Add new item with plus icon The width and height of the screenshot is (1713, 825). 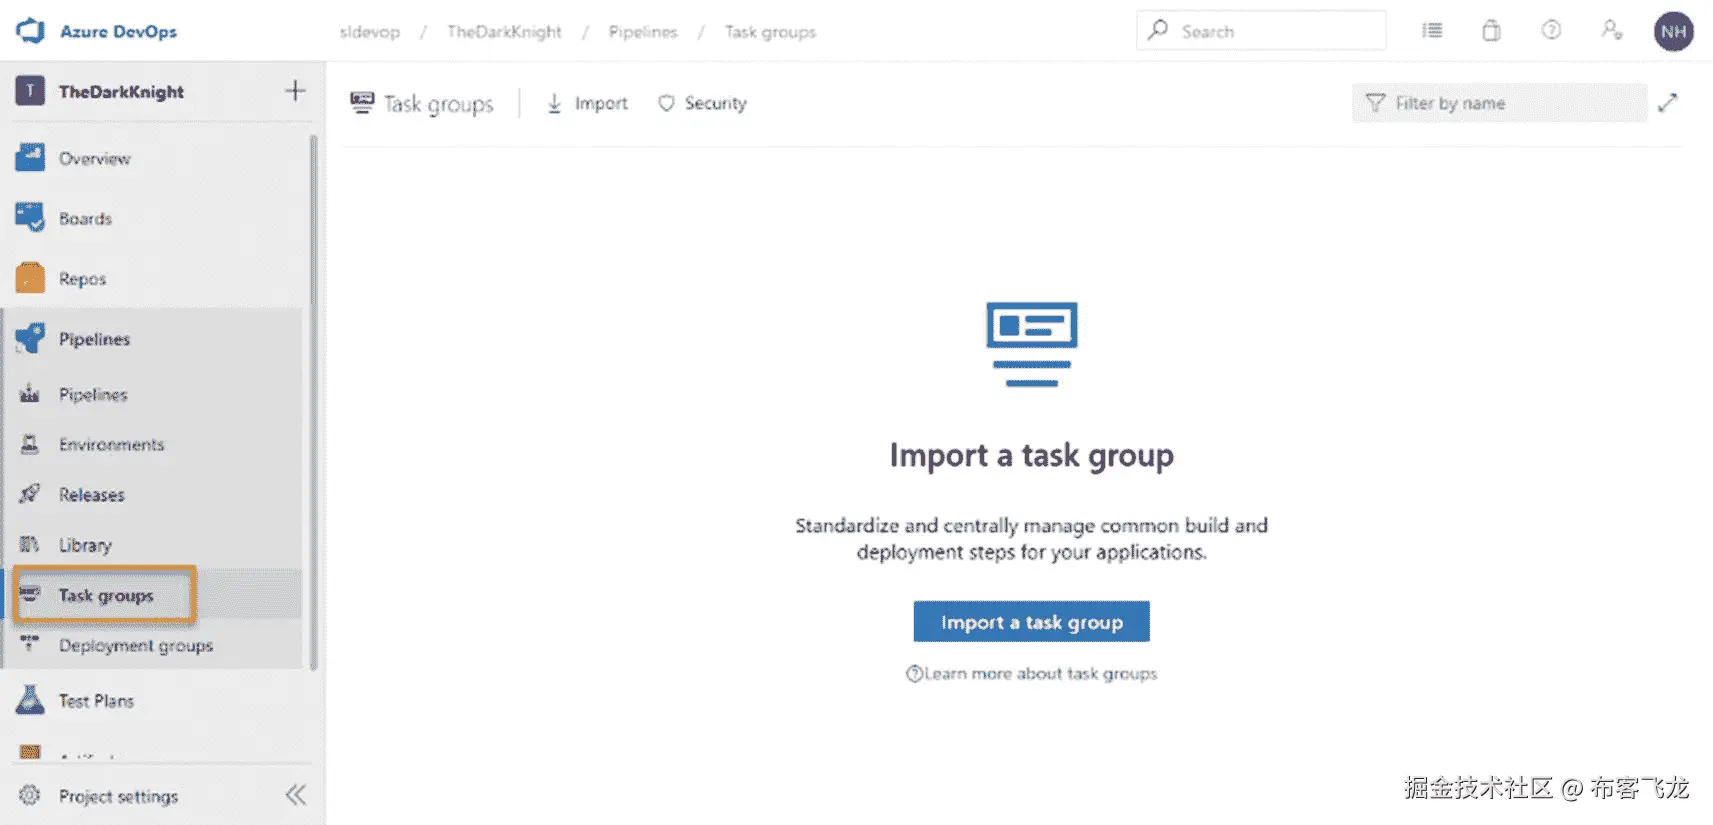pos(295,91)
